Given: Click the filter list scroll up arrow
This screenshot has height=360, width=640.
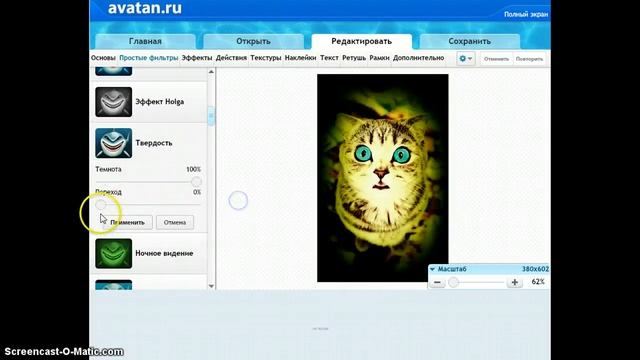Looking at the screenshot, I should [x=211, y=72].
